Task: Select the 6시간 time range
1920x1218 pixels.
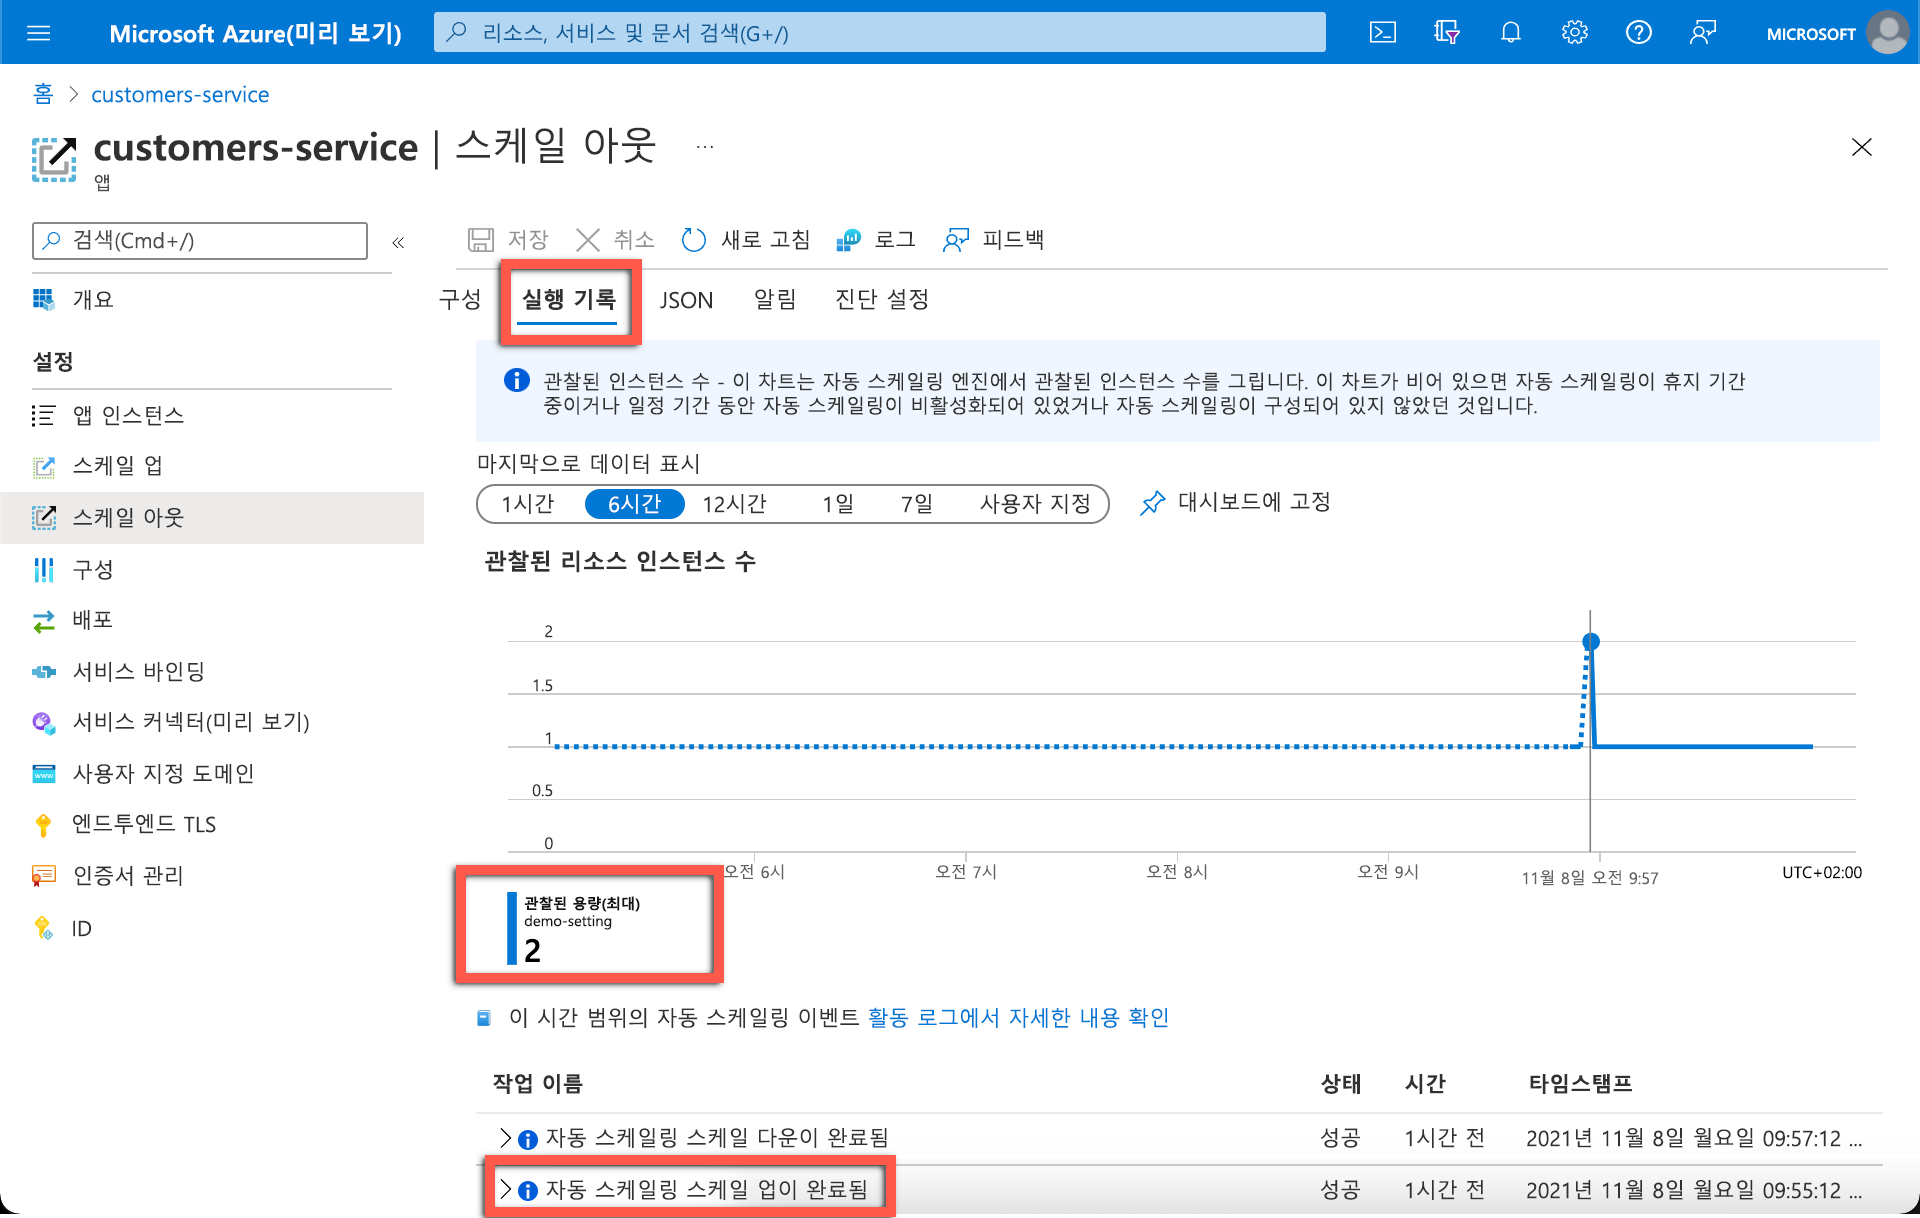Action: [x=634, y=503]
